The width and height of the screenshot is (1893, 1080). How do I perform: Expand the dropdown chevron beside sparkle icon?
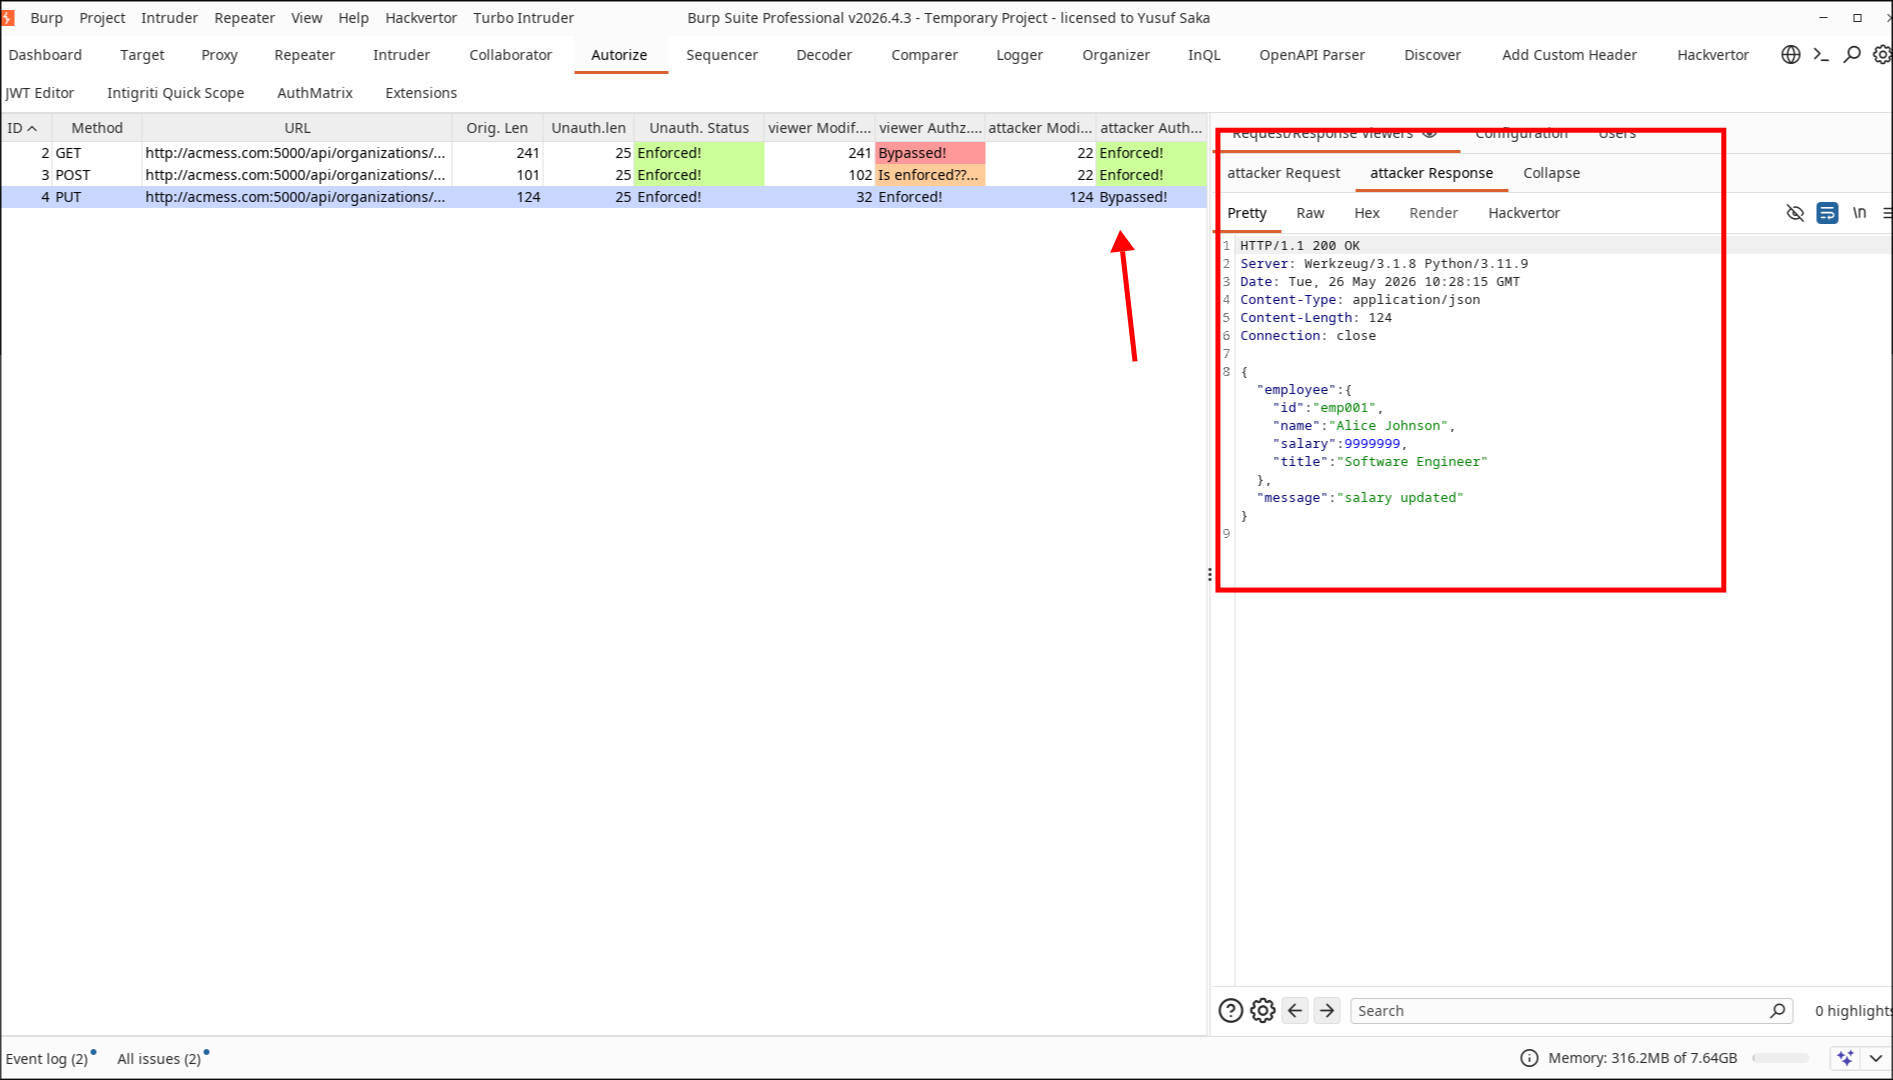pyautogui.click(x=1875, y=1058)
